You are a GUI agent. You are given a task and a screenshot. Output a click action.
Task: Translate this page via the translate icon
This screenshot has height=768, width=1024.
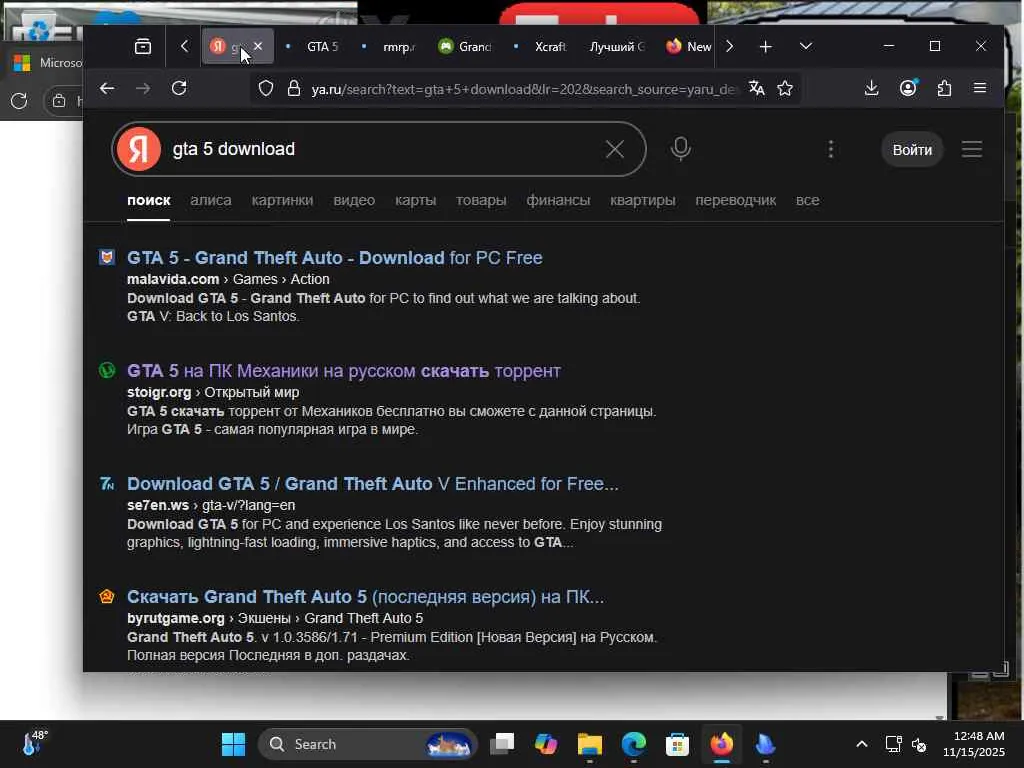(756, 88)
